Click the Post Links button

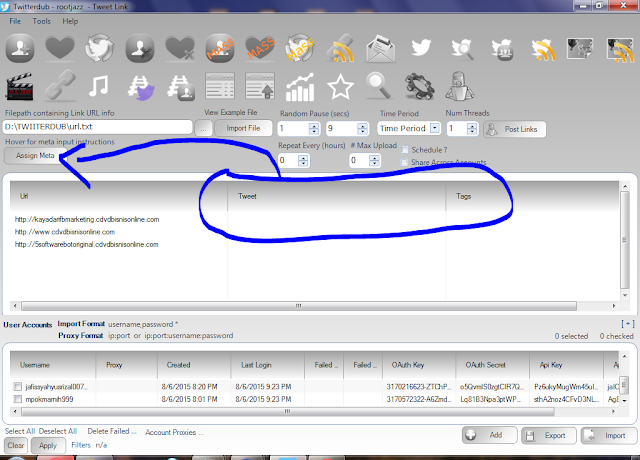pyautogui.click(x=515, y=129)
